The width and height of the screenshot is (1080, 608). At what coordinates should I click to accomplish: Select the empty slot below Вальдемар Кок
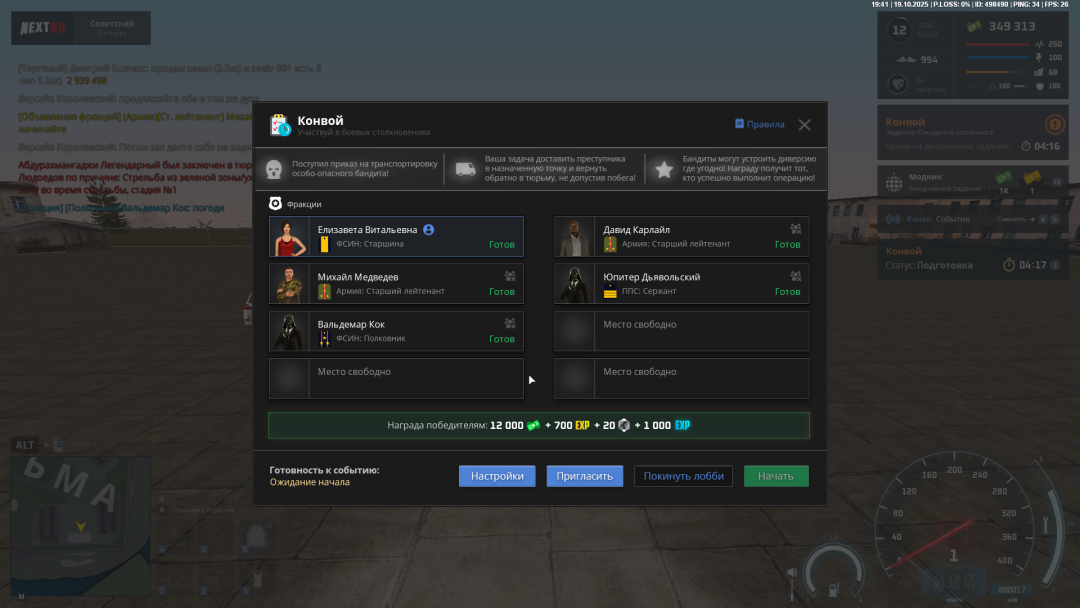click(396, 379)
